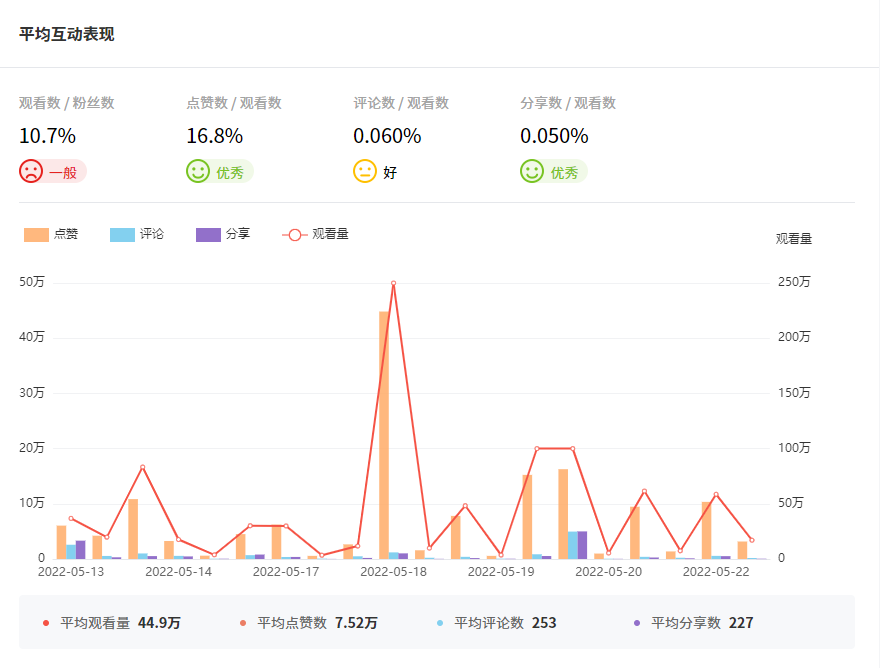Click the red dot beside 平均观看量

coord(46,623)
